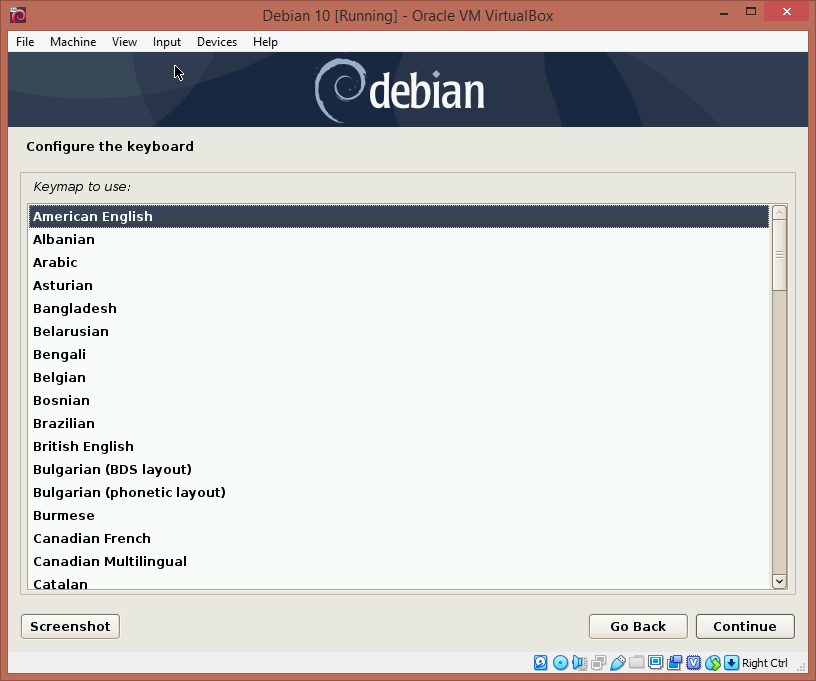Close the VirtualBox window

click(x=787, y=11)
